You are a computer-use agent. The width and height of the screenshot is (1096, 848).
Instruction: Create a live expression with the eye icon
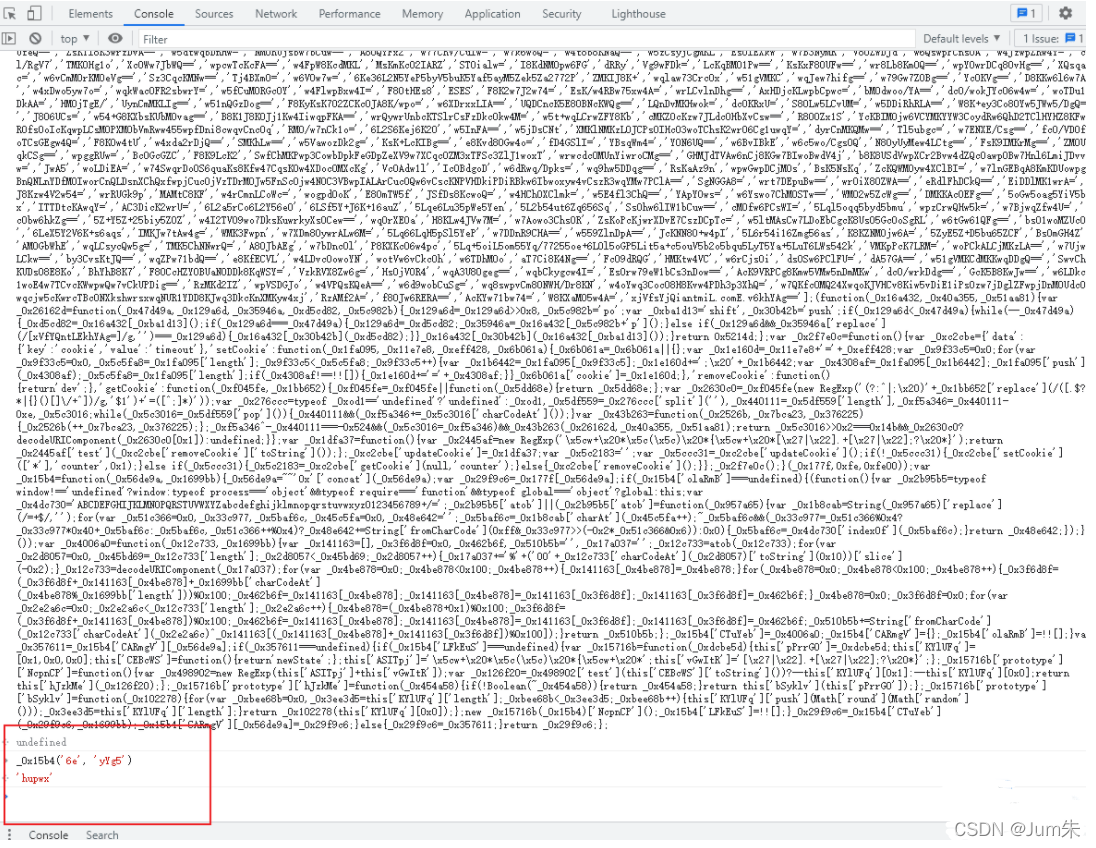(115, 38)
